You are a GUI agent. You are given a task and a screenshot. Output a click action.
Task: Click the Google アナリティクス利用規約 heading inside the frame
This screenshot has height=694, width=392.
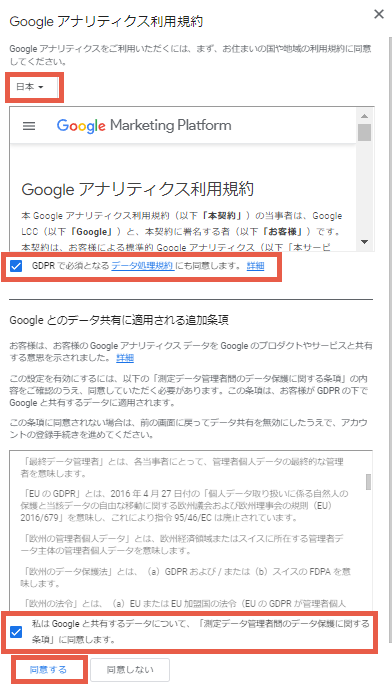[138, 189]
